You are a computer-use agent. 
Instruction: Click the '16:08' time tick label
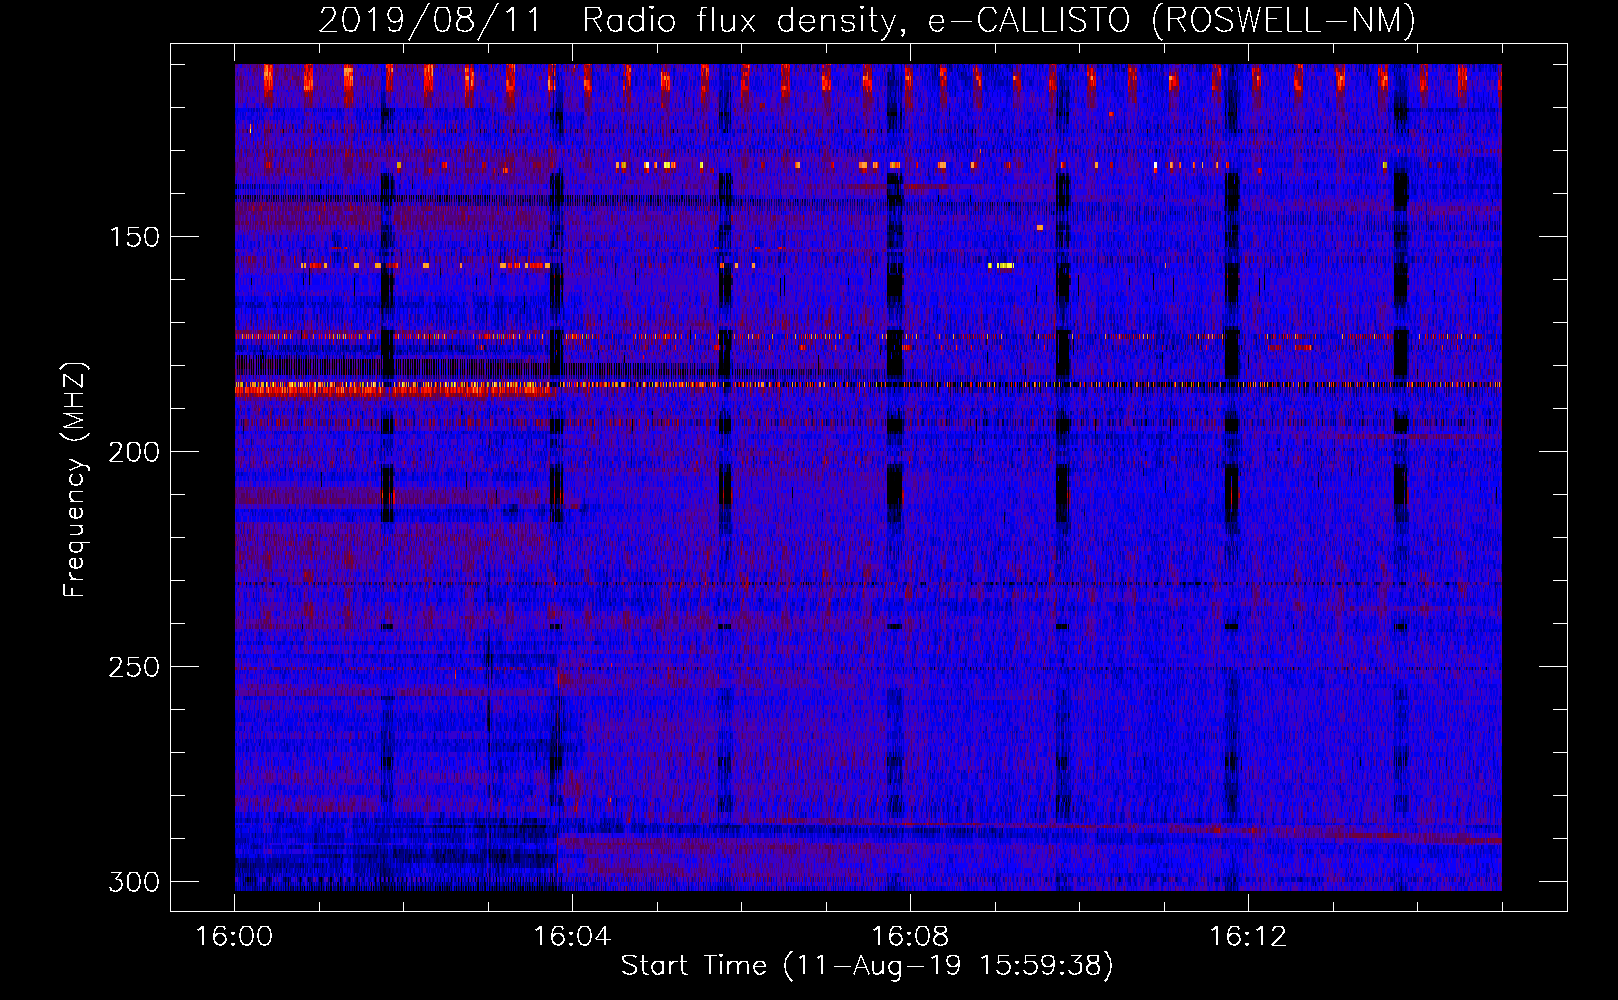pos(910,937)
